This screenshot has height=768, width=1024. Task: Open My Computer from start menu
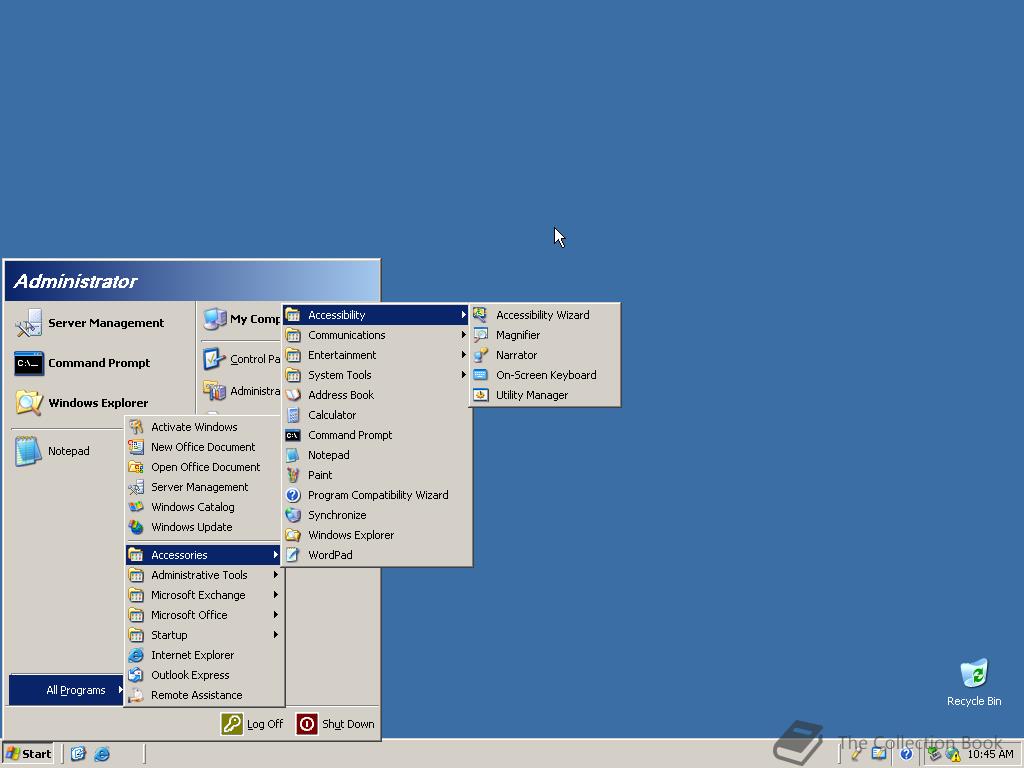(241, 319)
